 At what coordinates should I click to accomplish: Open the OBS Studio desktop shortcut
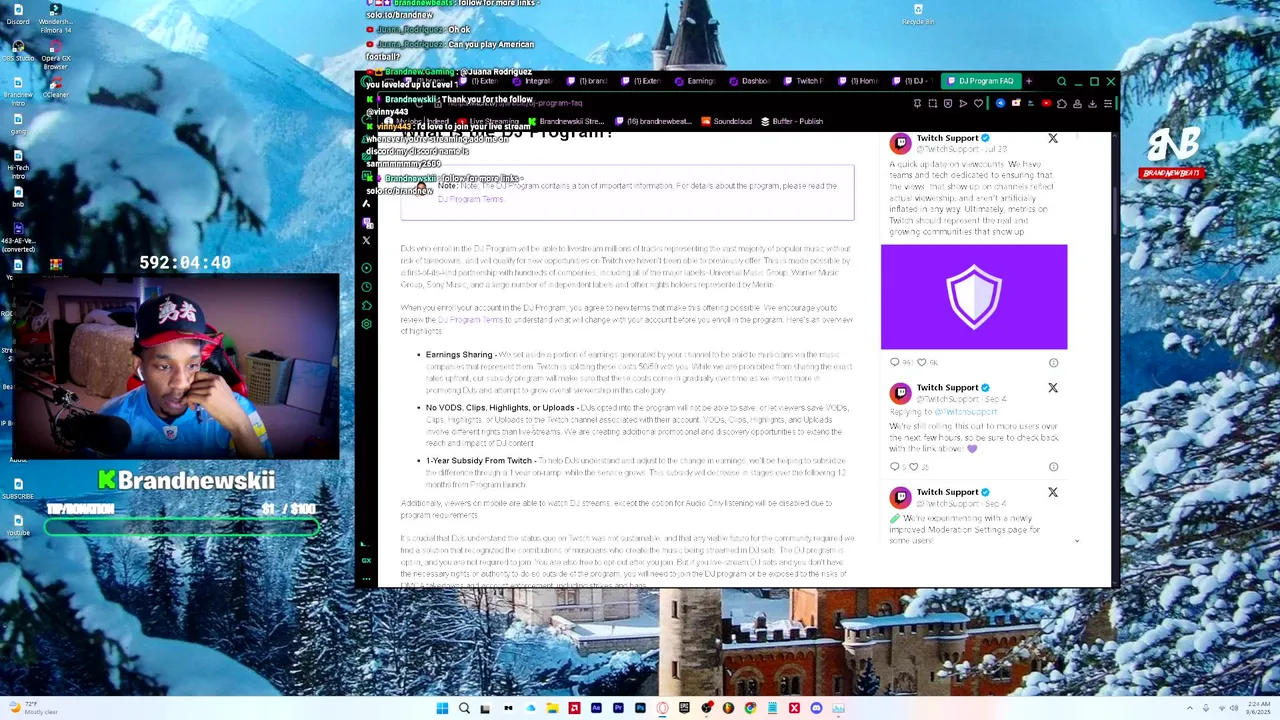coord(18,50)
